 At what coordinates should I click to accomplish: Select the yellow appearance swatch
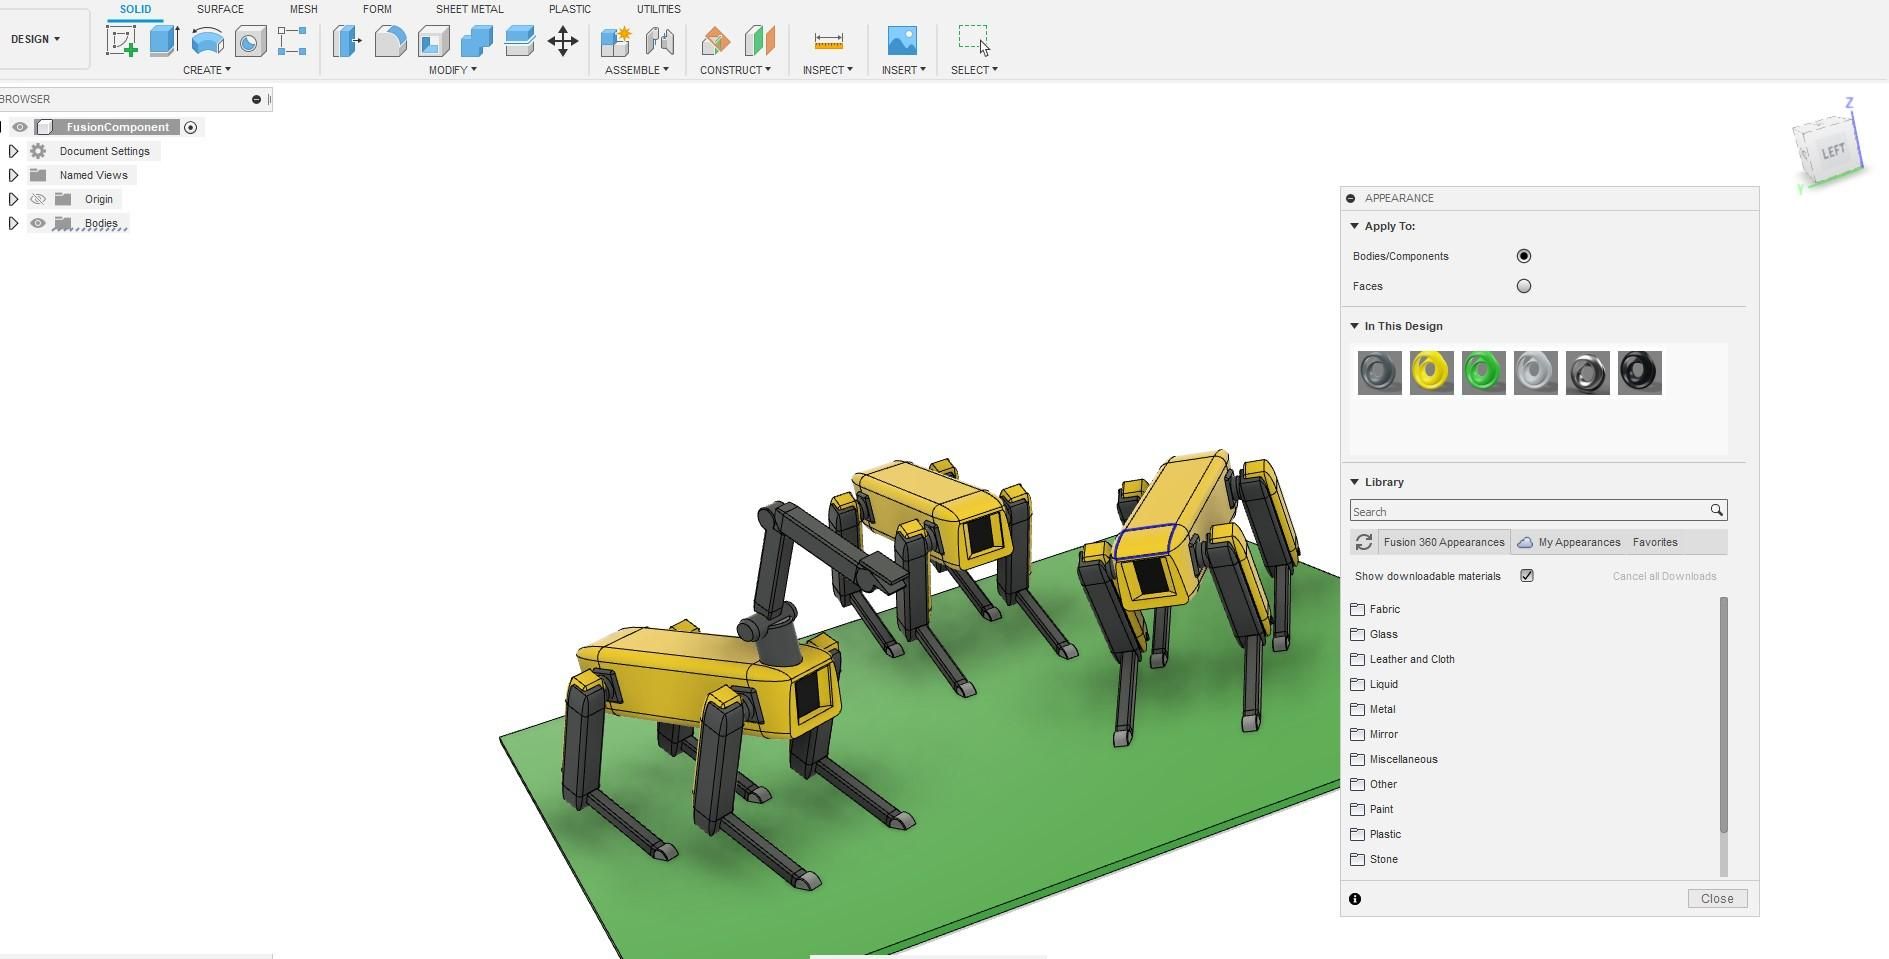(1431, 372)
